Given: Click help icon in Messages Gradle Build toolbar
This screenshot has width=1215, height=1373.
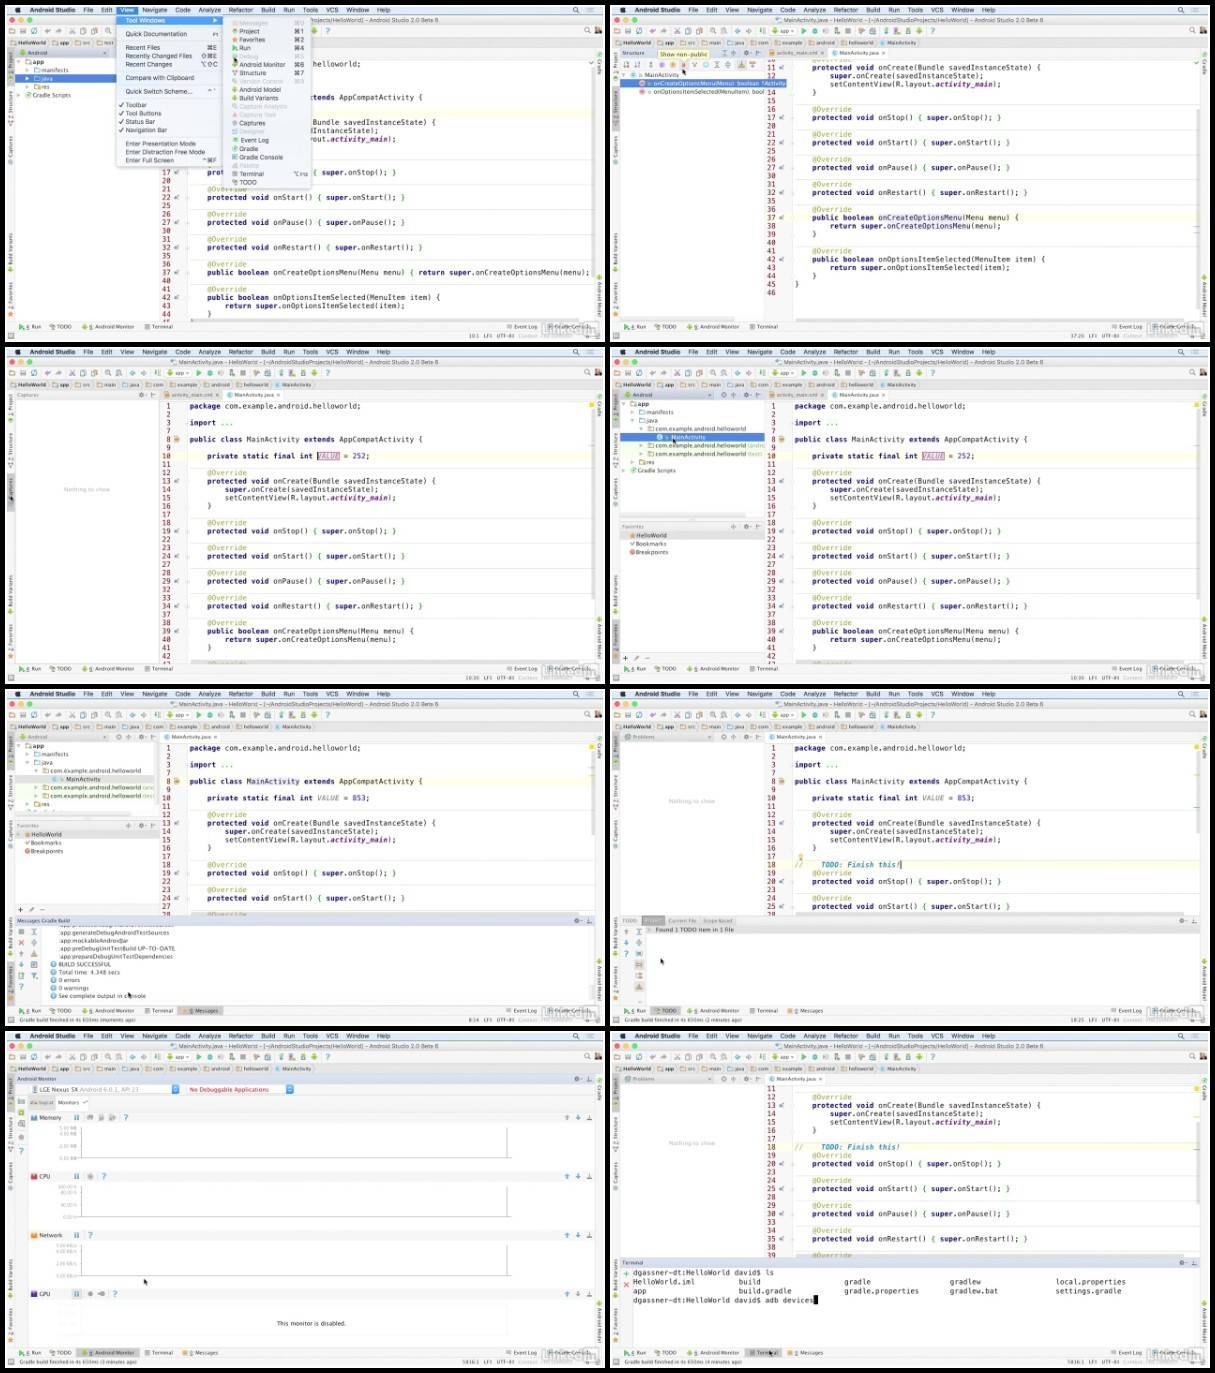Looking at the screenshot, I should tap(21, 987).
